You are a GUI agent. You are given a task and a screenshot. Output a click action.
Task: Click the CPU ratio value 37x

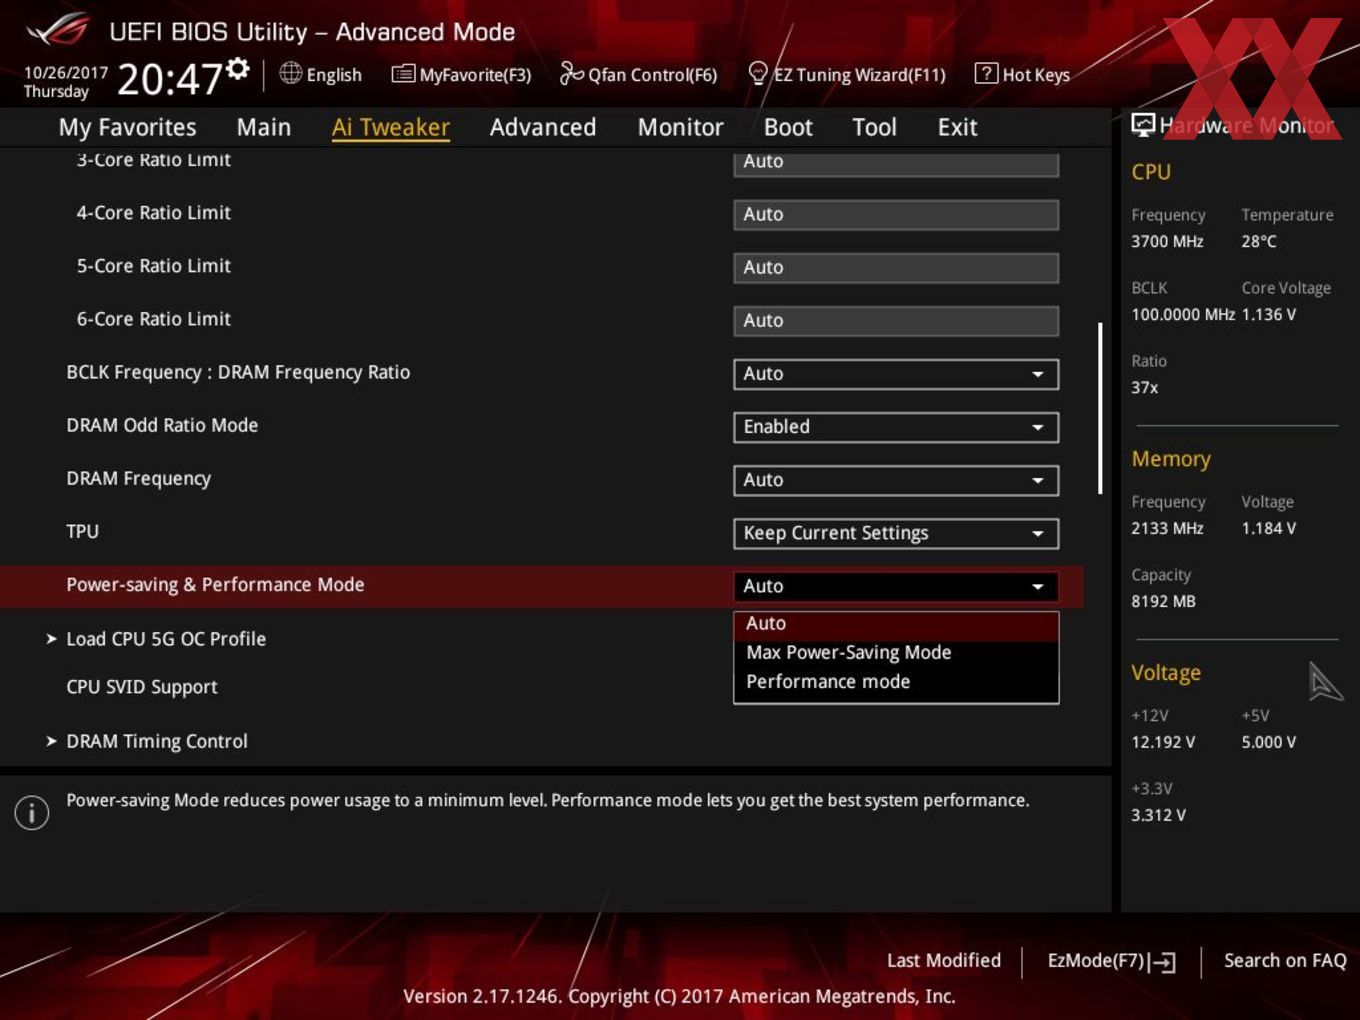[x=1145, y=388]
